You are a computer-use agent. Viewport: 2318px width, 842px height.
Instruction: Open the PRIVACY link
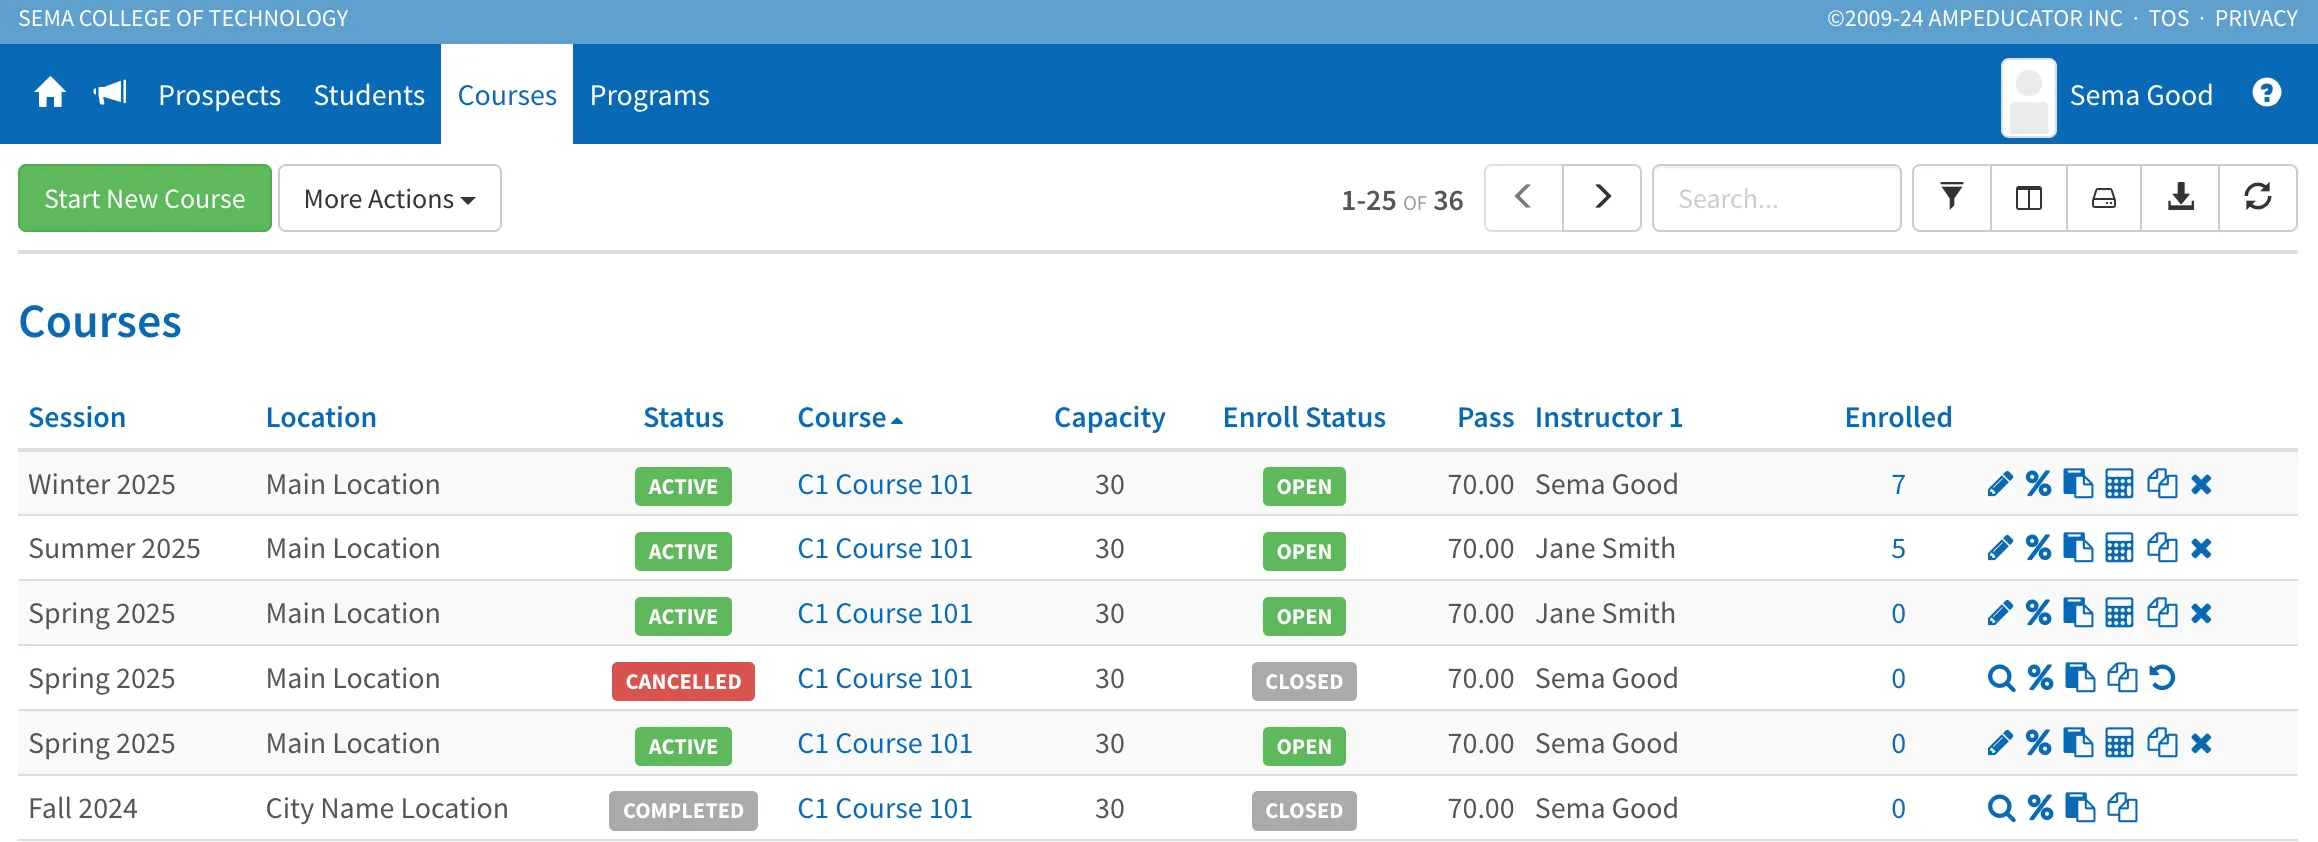(2256, 19)
